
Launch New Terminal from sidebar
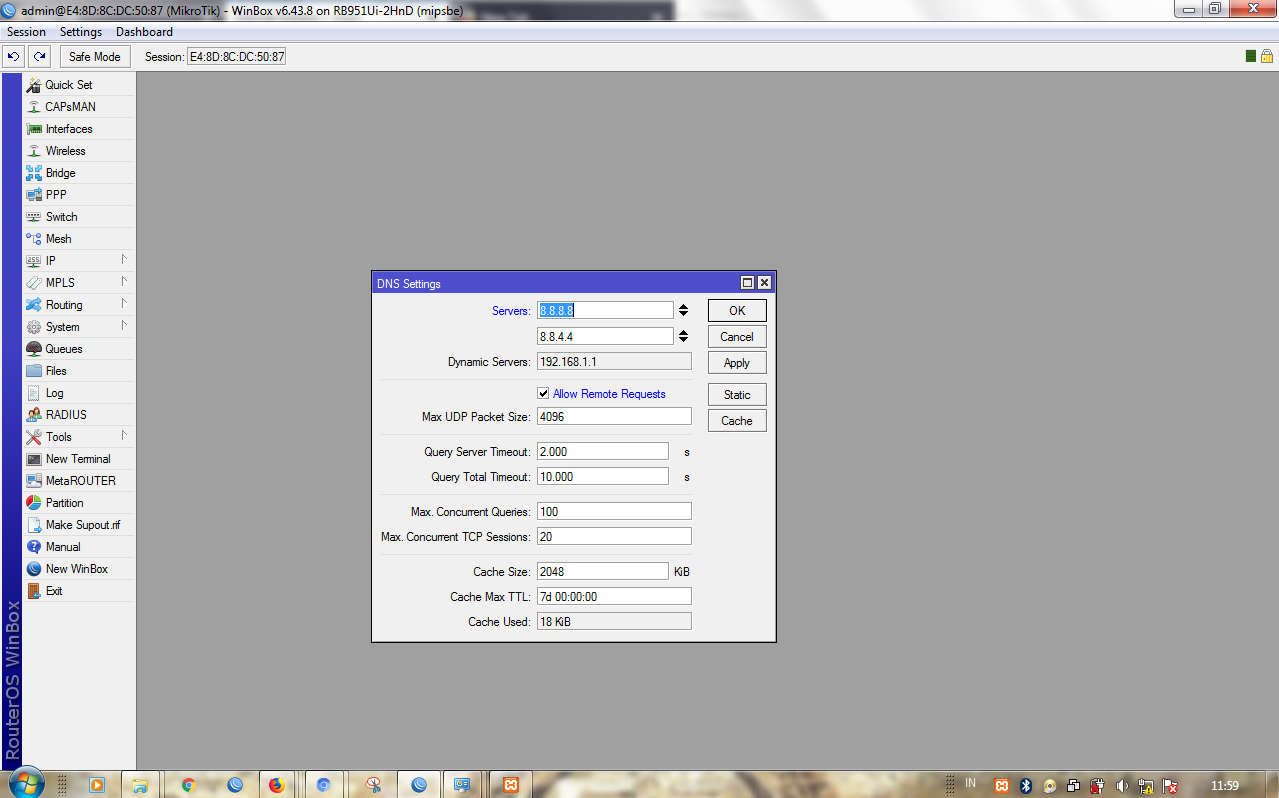(79, 459)
